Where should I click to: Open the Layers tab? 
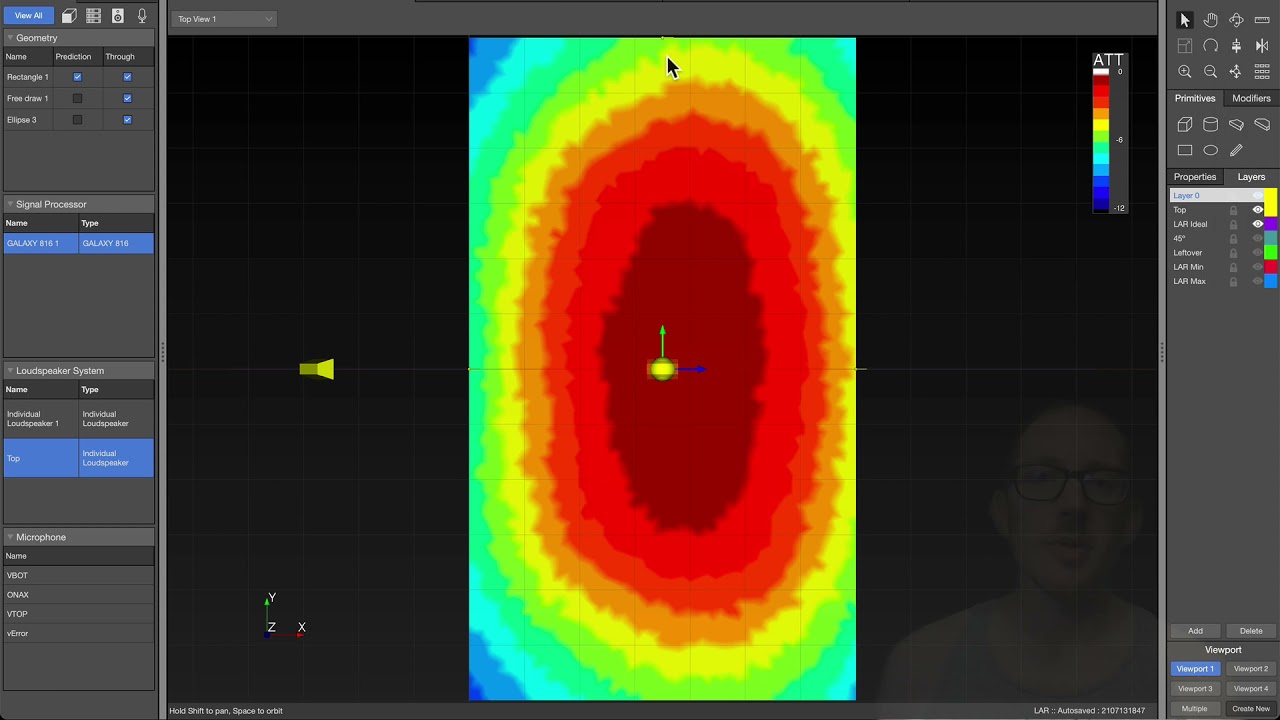click(x=1251, y=177)
